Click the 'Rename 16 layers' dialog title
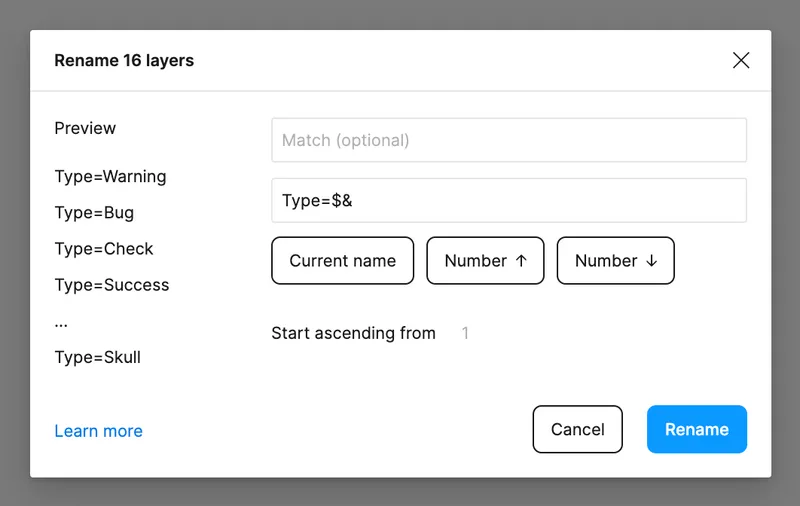Image resolution: width=800 pixels, height=506 pixels. 124,60
